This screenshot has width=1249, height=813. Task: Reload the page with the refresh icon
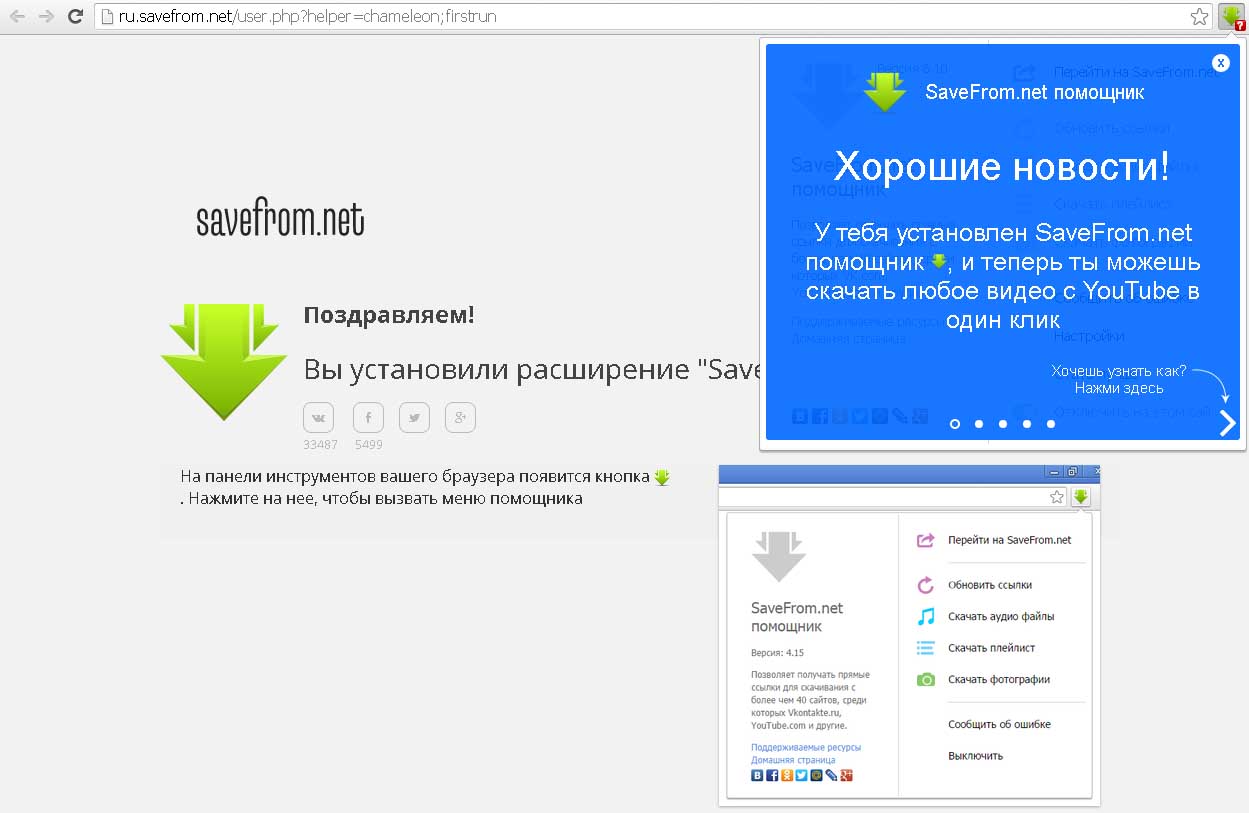tap(75, 16)
